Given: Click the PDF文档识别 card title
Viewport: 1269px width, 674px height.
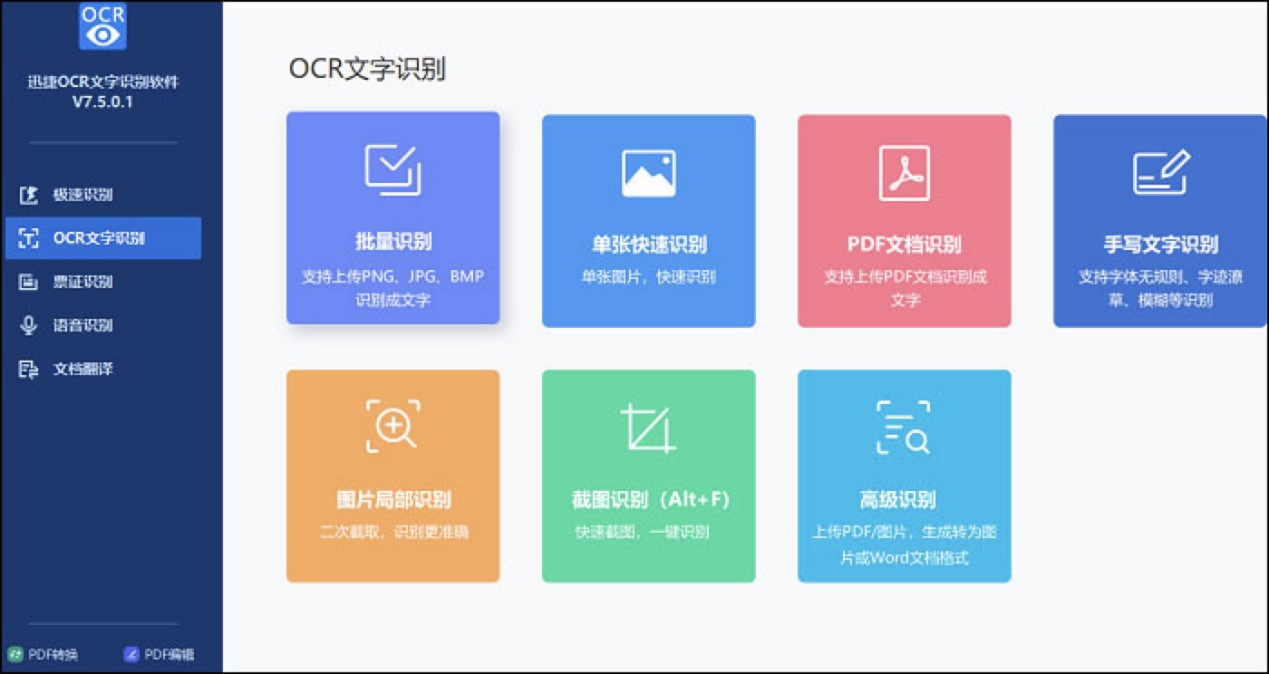Looking at the screenshot, I should (x=904, y=244).
